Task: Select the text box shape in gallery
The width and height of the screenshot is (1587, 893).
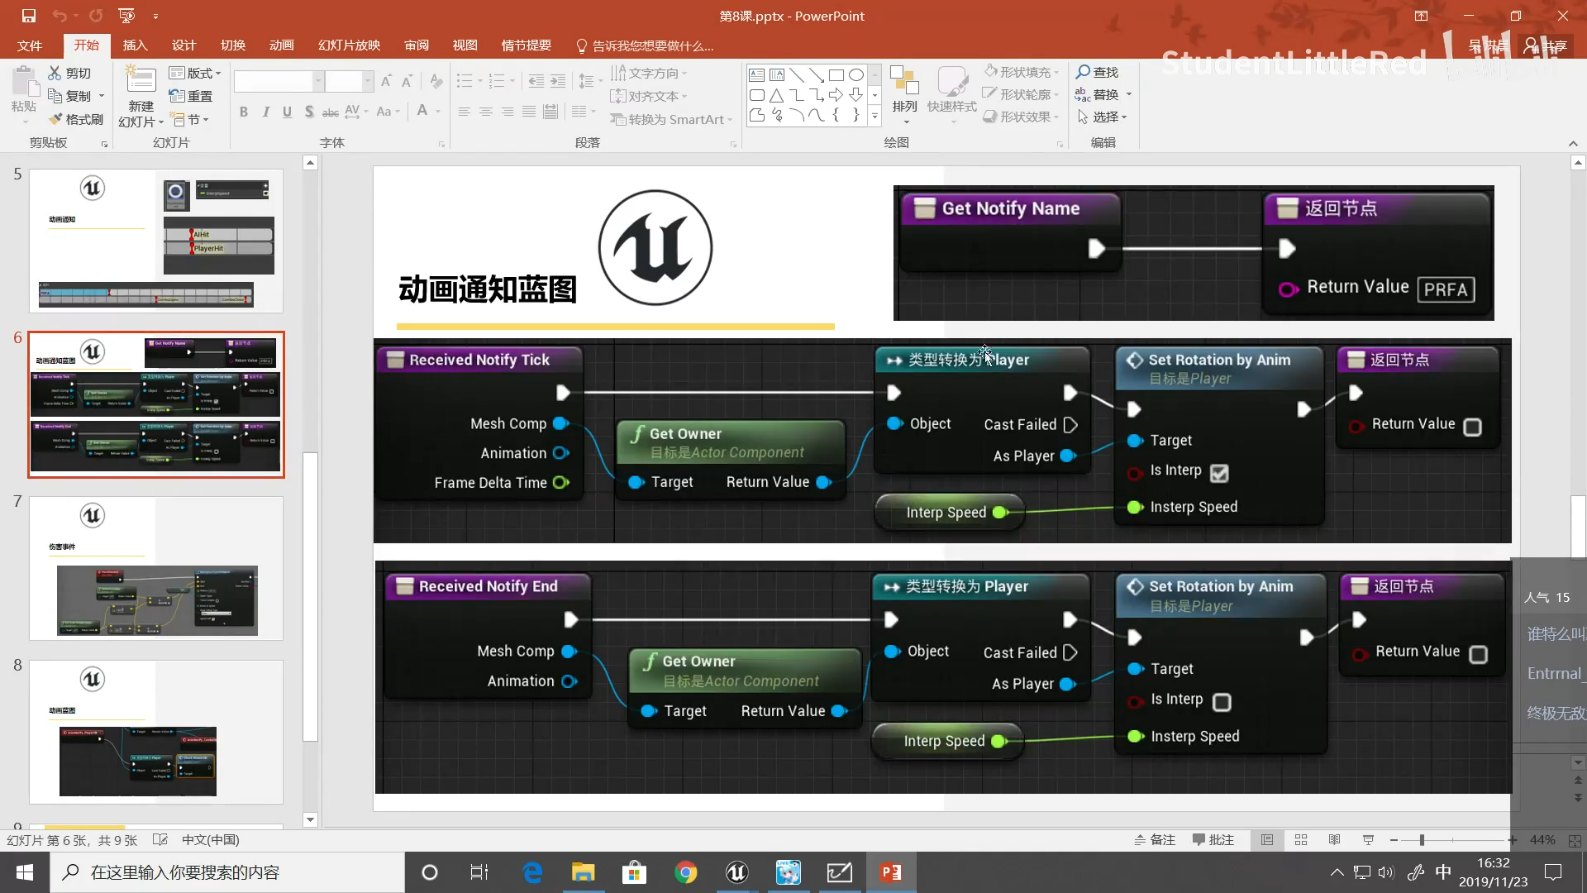Action: [x=757, y=75]
